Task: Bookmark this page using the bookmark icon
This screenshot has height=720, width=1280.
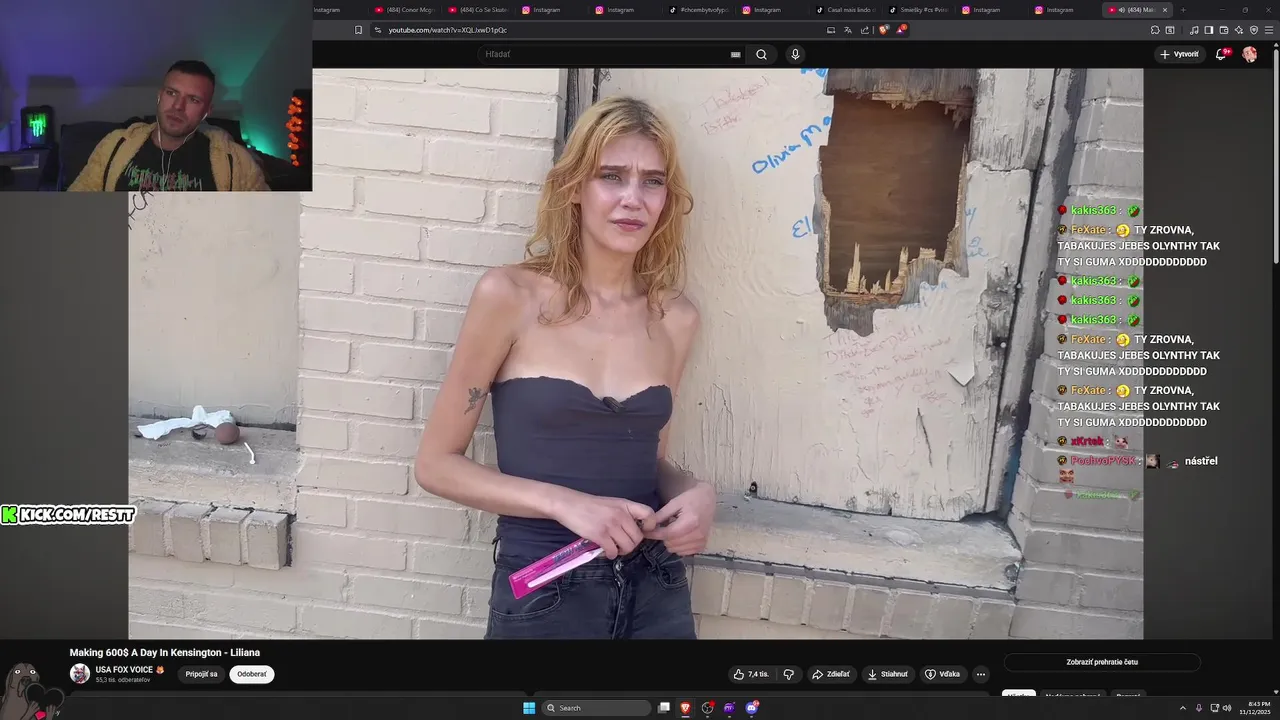Action: click(x=359, y=30)
